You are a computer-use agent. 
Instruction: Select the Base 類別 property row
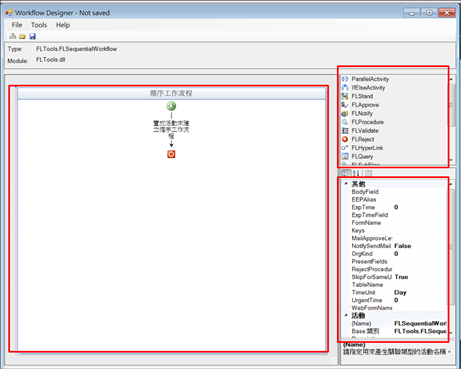click(x=398, y=331)
